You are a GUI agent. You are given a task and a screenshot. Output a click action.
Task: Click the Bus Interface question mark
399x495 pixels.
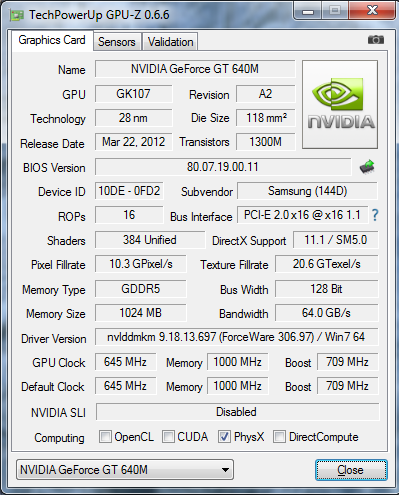pyautogui.click(x=375, y=215)
